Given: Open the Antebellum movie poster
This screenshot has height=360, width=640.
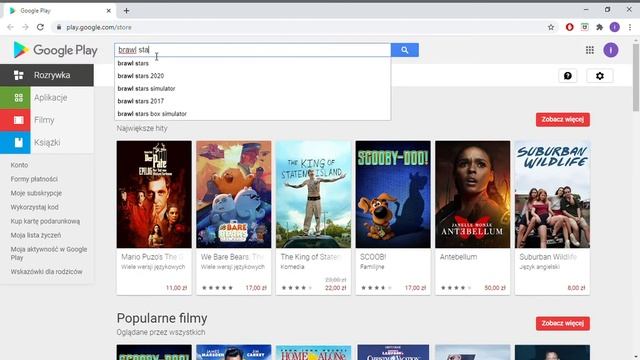Looking at the screenshot, I should click(x=472, y=194).
